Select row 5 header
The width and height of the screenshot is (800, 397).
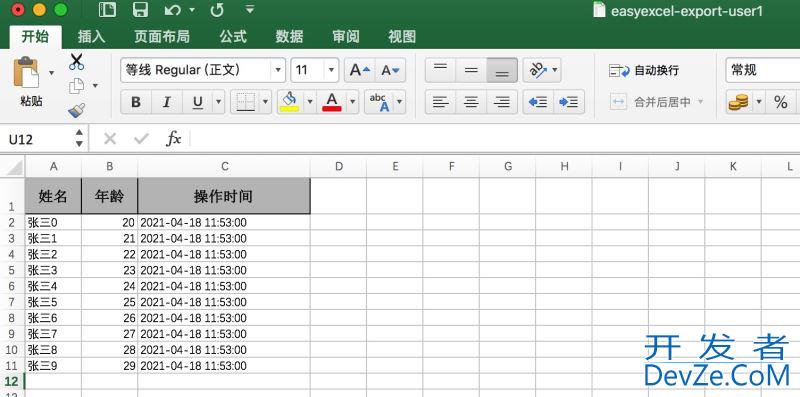(12, 270)
